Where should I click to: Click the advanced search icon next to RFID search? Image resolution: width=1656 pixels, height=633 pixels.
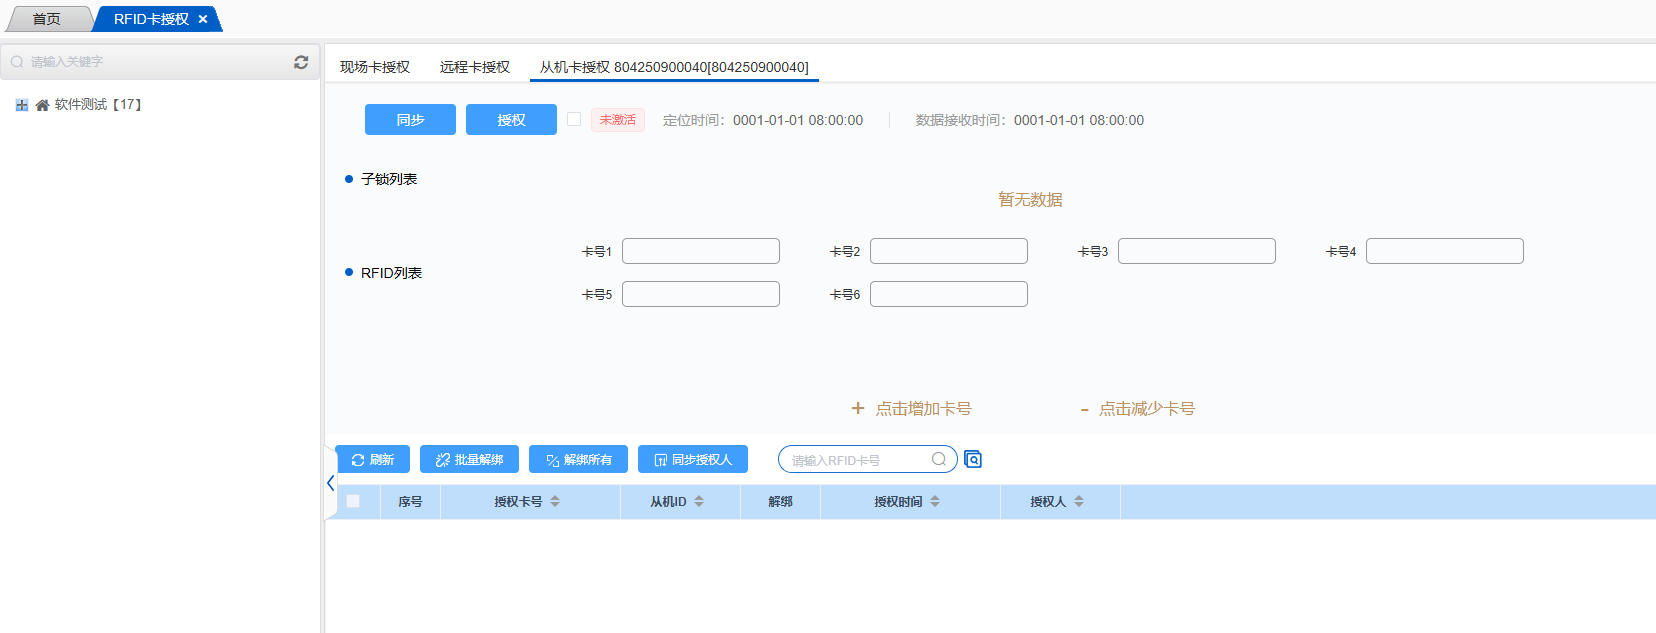coord(973,459)
